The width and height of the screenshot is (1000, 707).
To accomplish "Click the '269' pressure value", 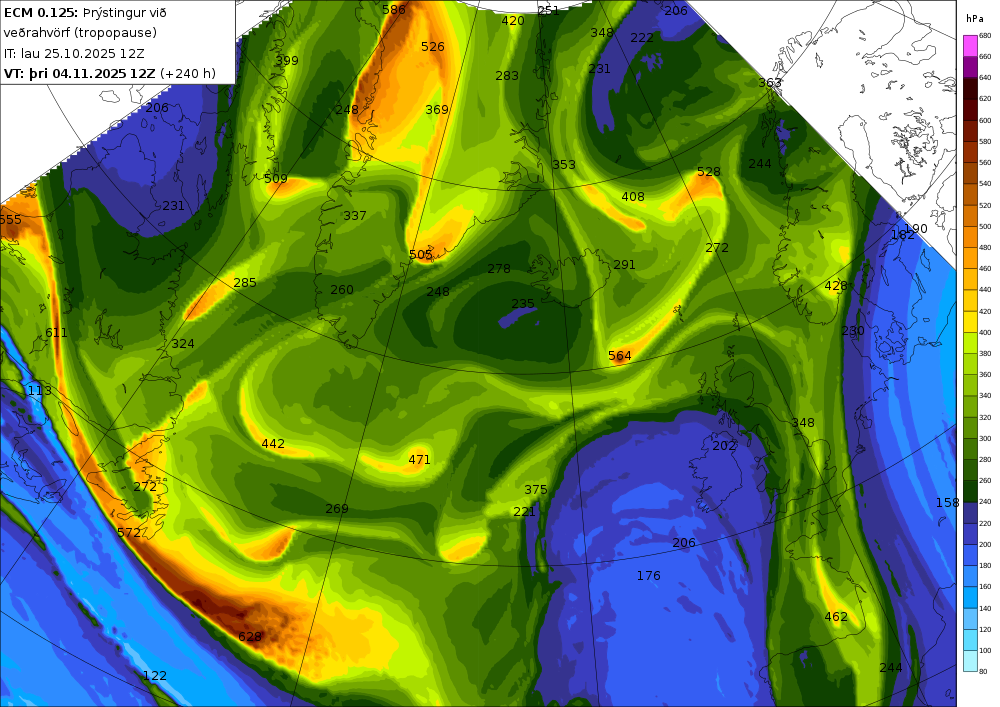I will [x=337, y=509].
